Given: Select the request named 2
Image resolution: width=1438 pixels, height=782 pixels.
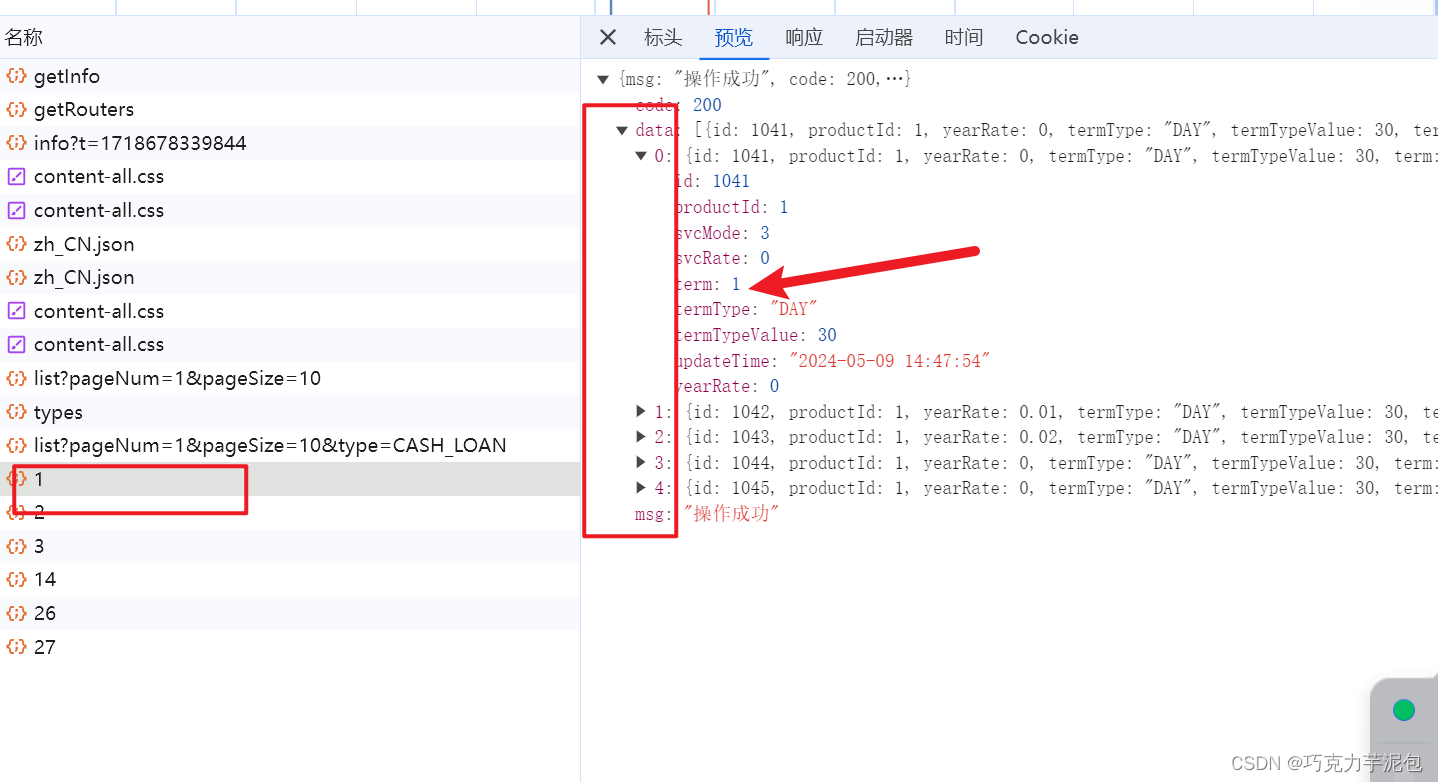Looking at the screenshot, I should (x=290, y=512).
